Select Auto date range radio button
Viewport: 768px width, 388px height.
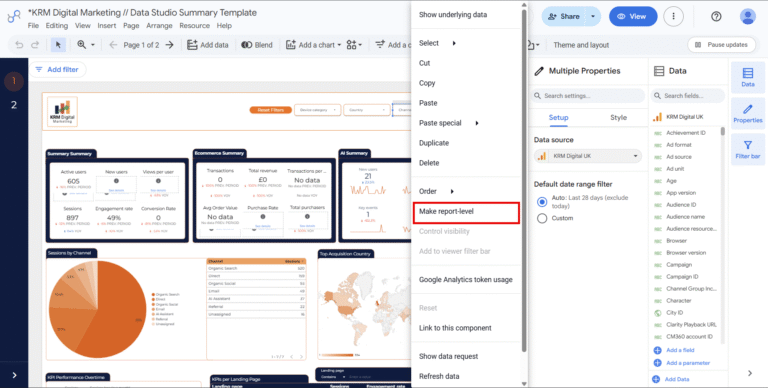542,202
